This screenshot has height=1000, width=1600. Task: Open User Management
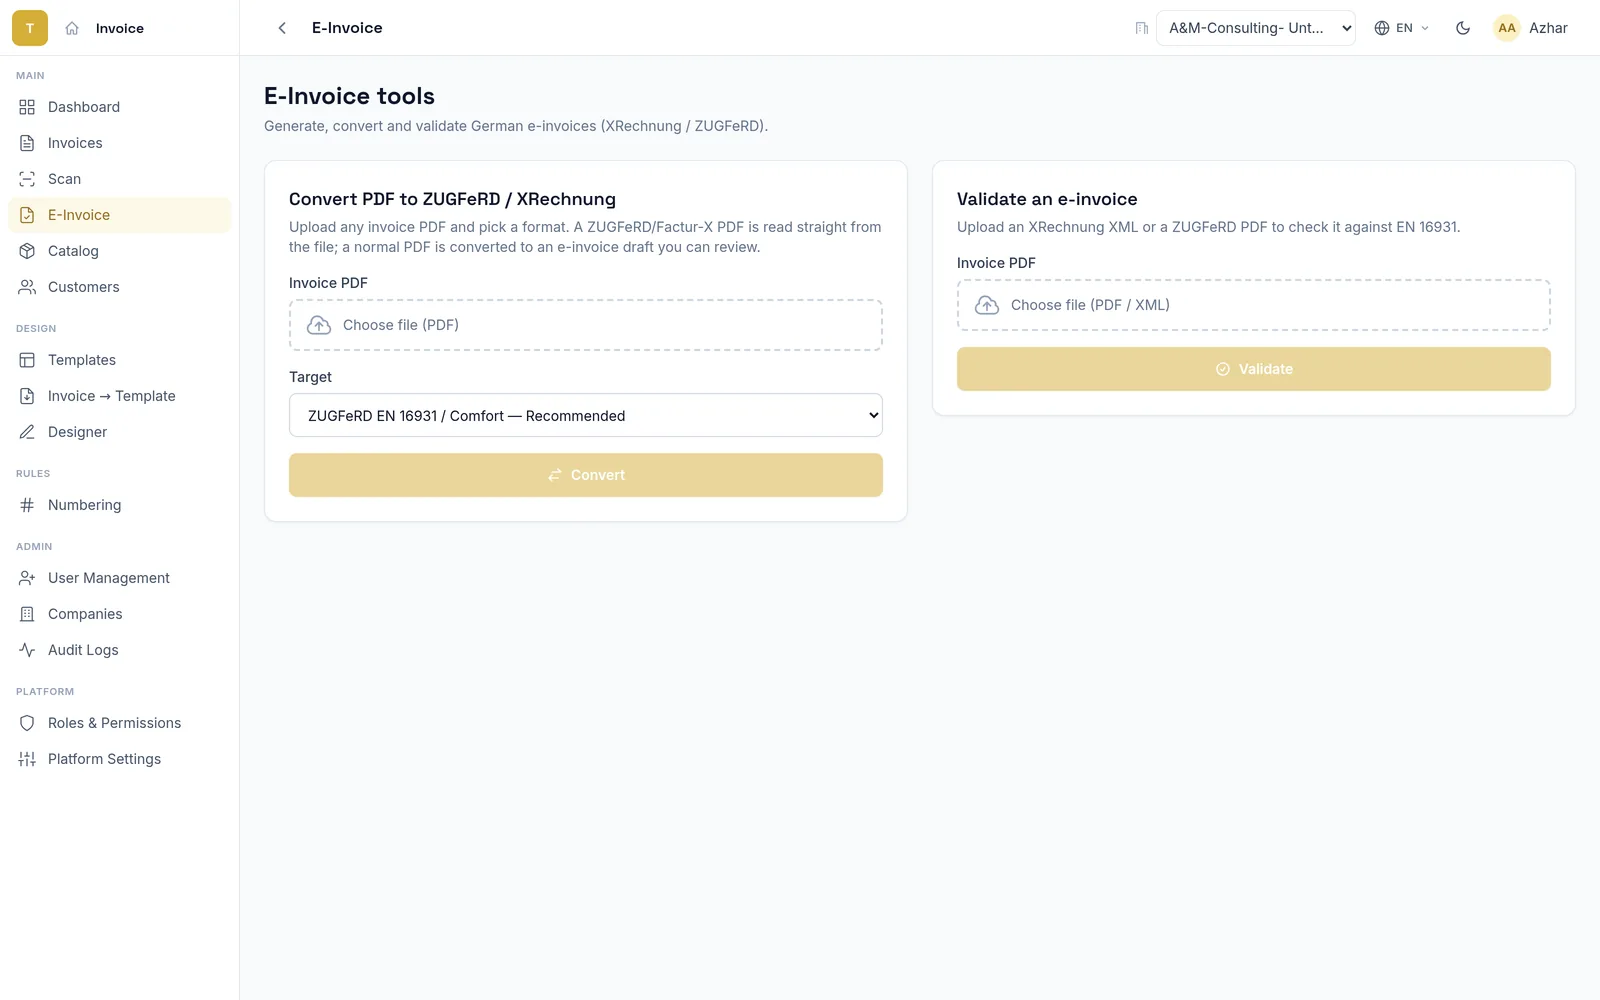[120, 578]
